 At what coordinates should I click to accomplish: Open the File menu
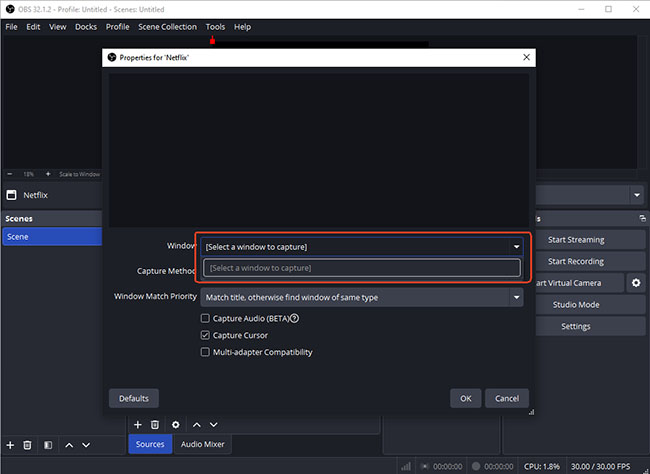[x=11, y=27]
